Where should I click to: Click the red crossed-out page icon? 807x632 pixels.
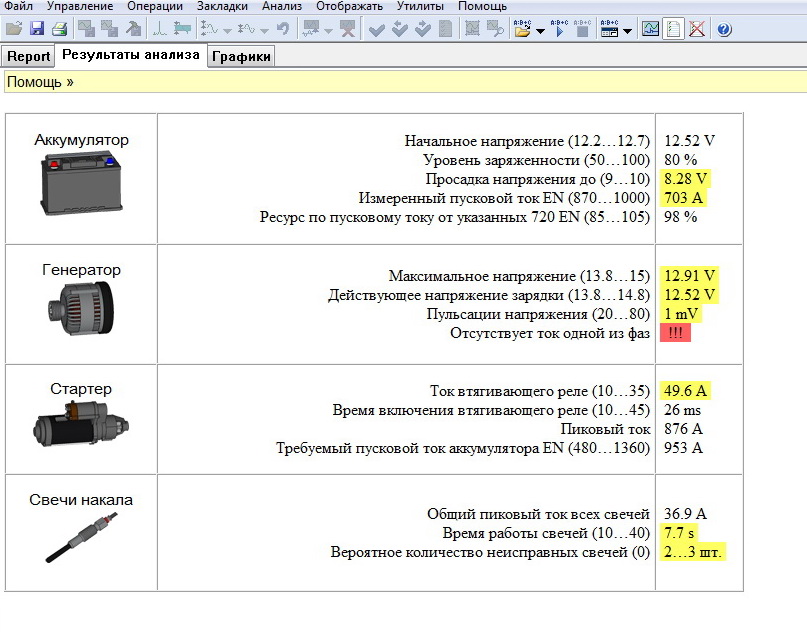[x=697, y=30]
